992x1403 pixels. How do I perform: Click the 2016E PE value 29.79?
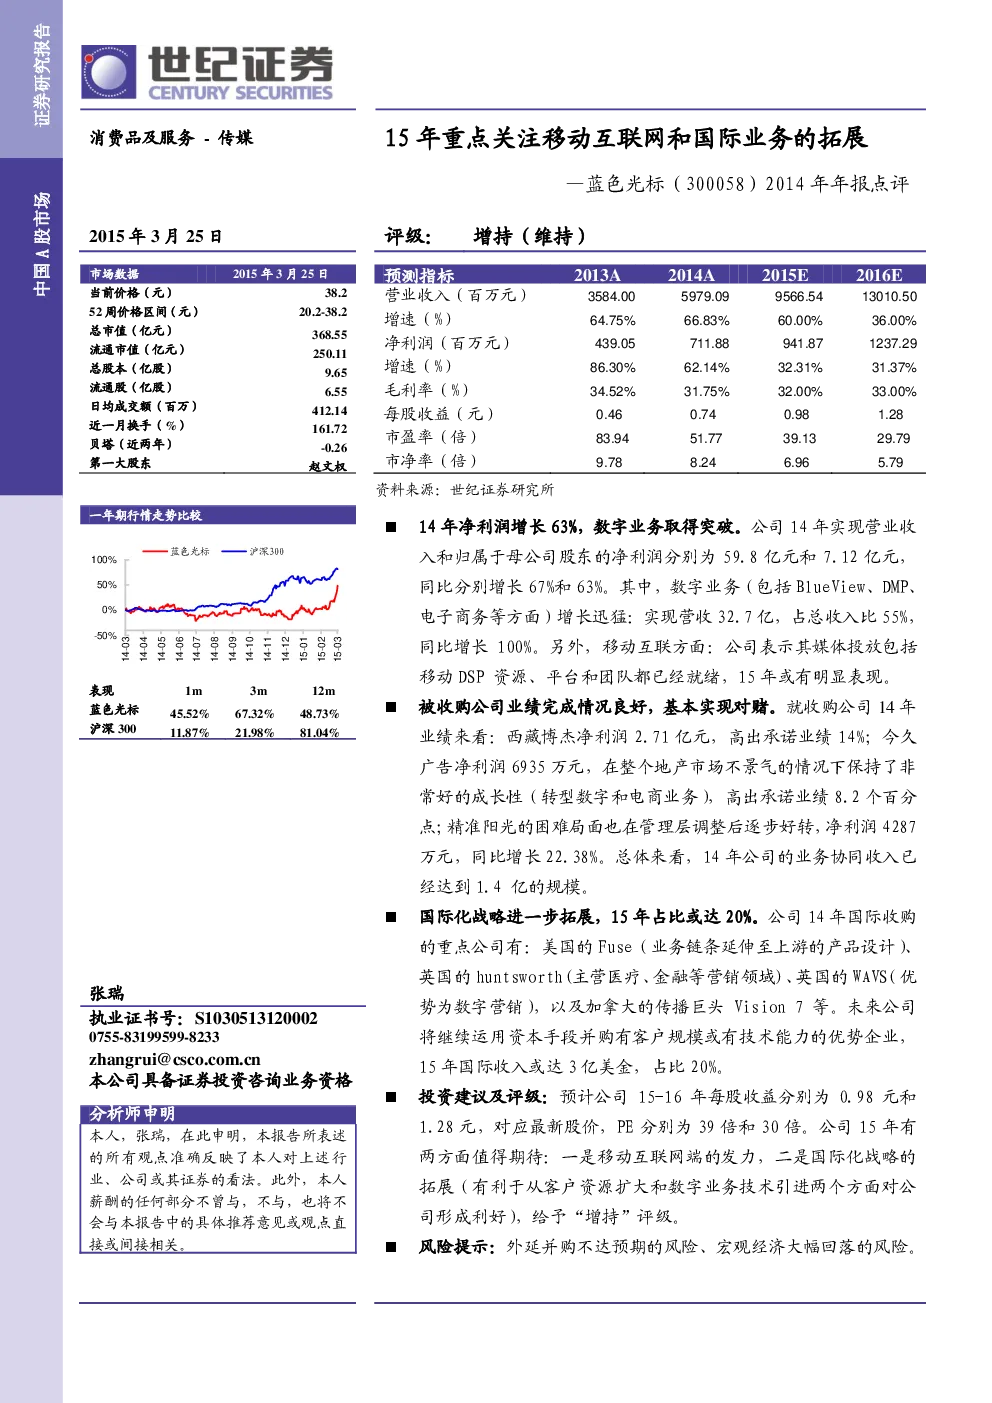click(894, 439)
